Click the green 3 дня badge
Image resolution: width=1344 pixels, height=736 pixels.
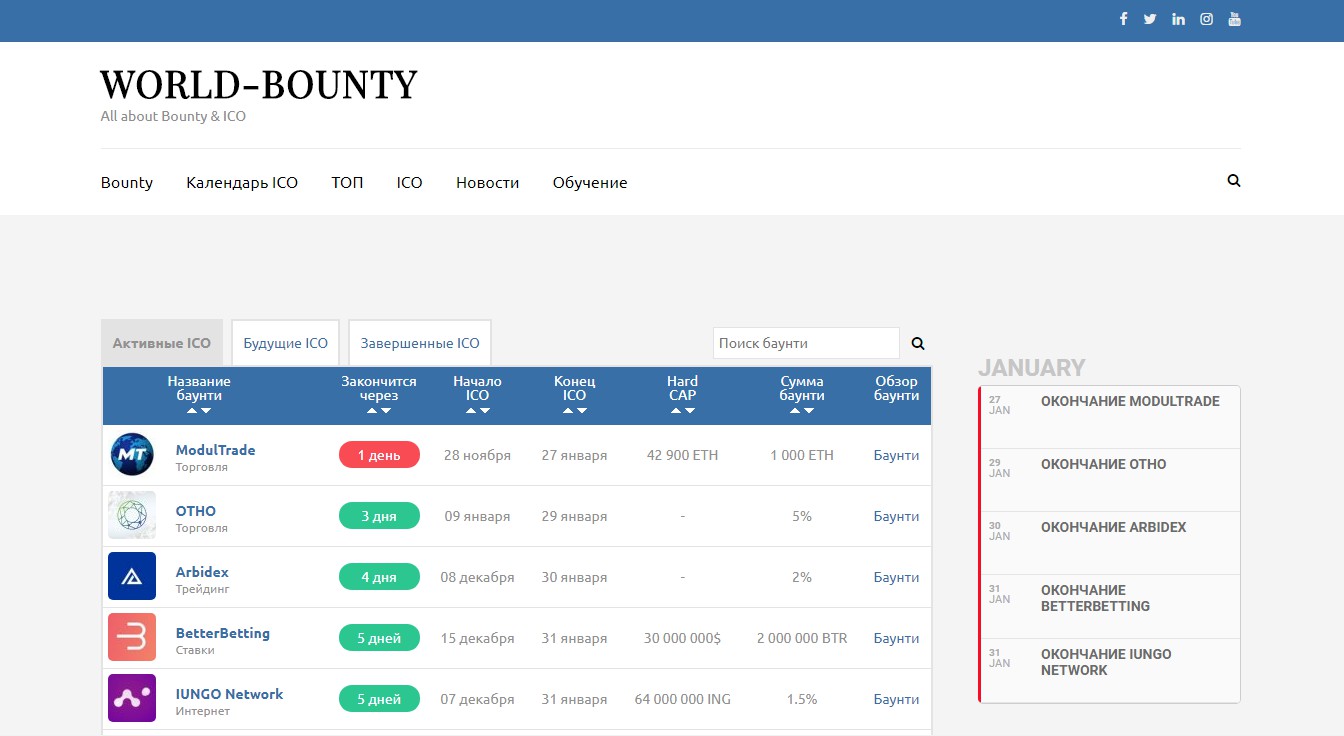point(379,516)
